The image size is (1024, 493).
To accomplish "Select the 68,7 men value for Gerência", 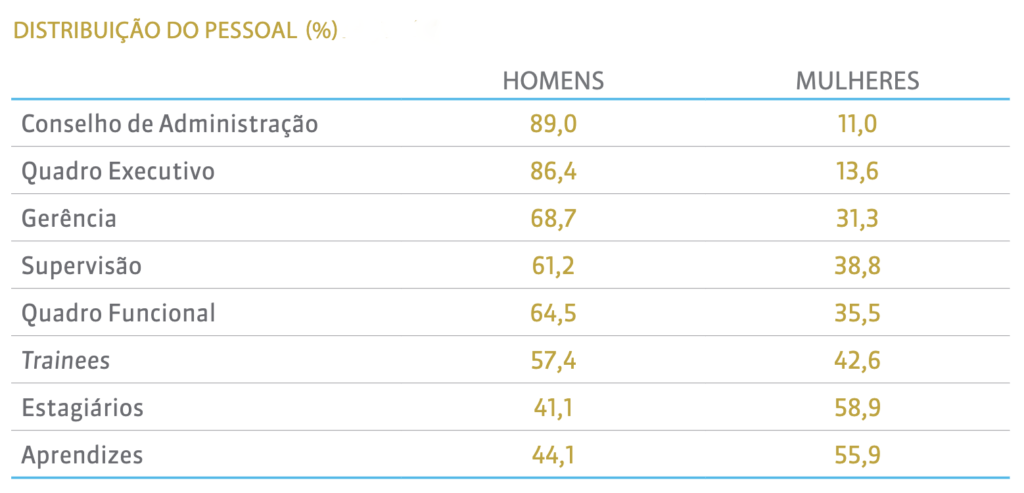I will tap(554, 218).
